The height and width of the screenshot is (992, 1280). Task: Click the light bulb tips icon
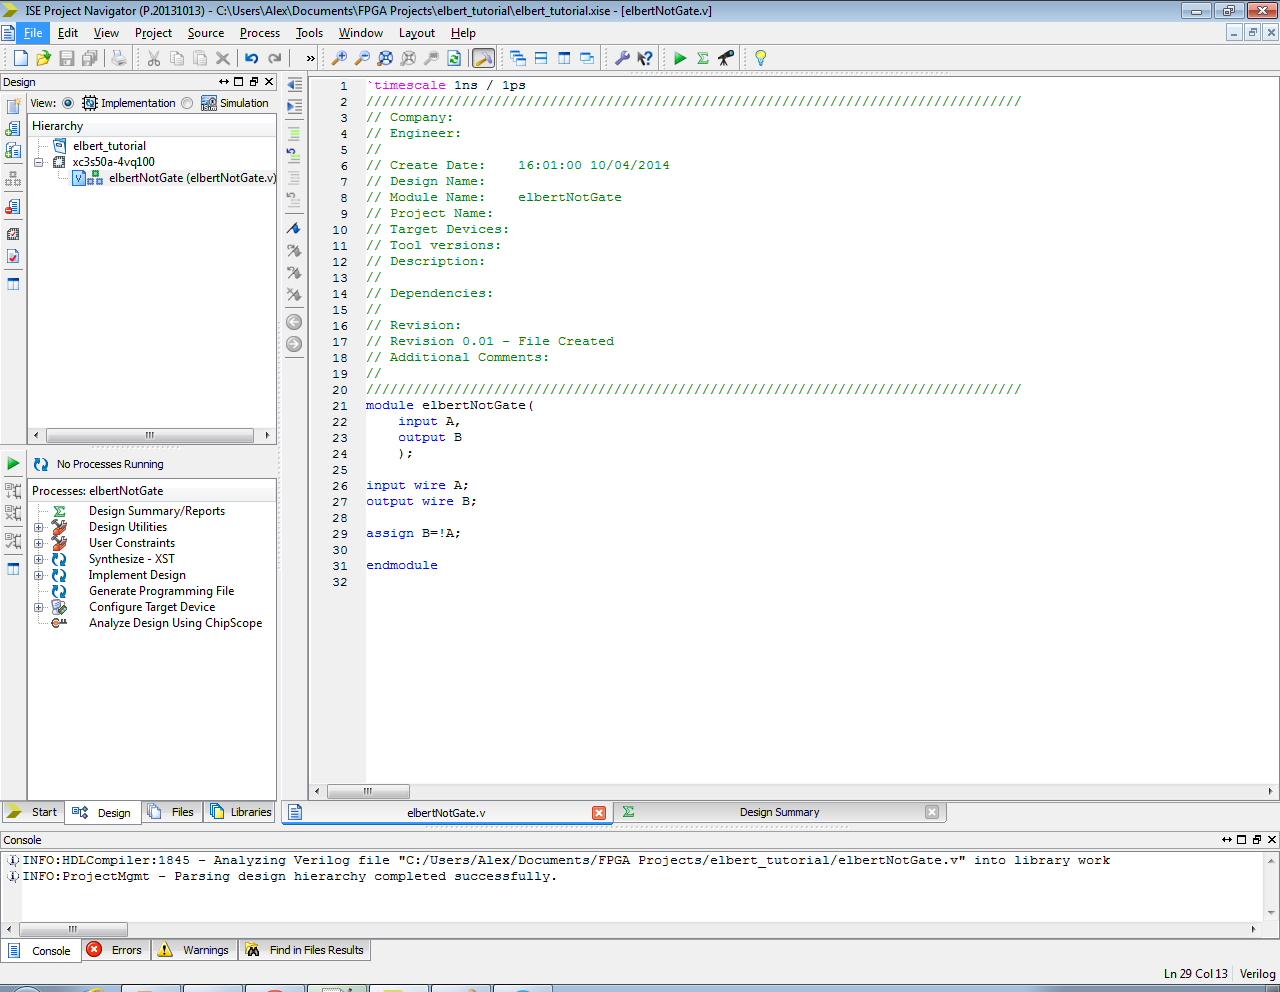click(x=760, y=58)
